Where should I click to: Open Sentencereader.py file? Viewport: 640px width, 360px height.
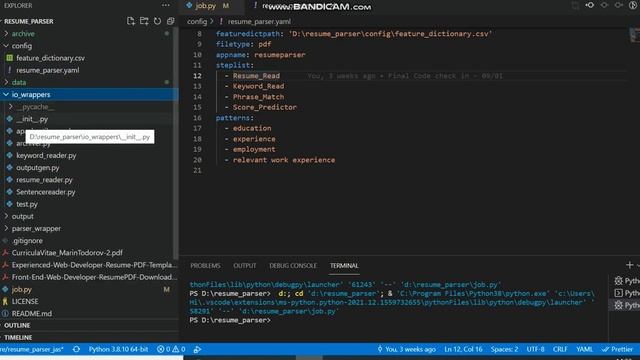pos(46,192)
